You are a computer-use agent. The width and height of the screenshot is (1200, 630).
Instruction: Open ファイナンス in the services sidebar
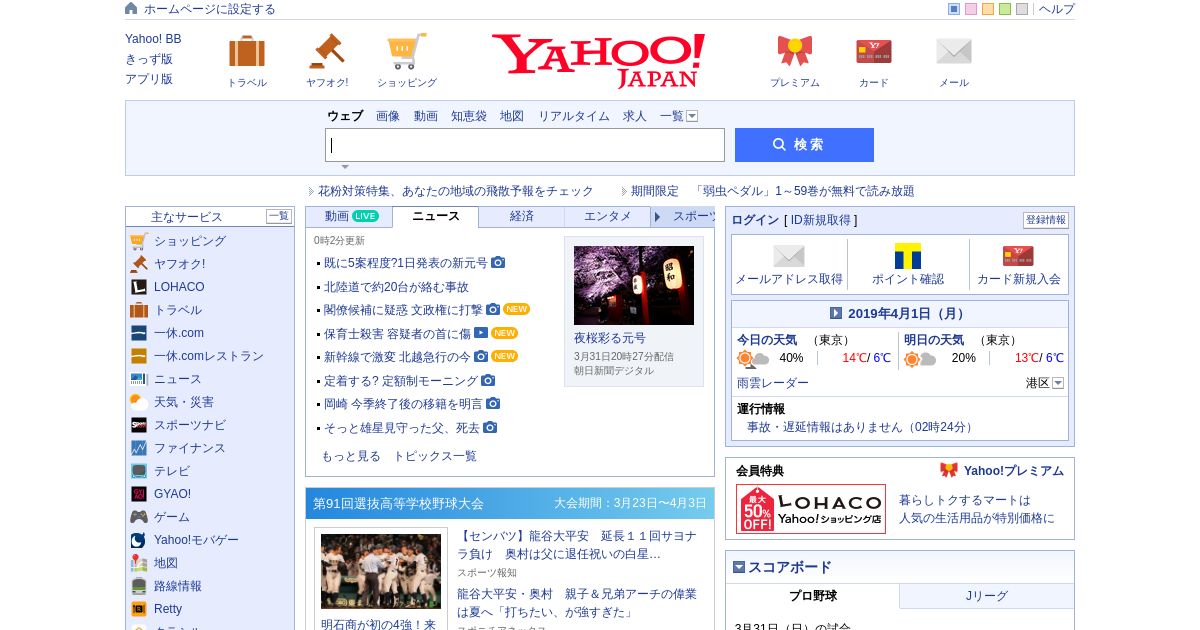pyautogui.click(x=190, y=448)
